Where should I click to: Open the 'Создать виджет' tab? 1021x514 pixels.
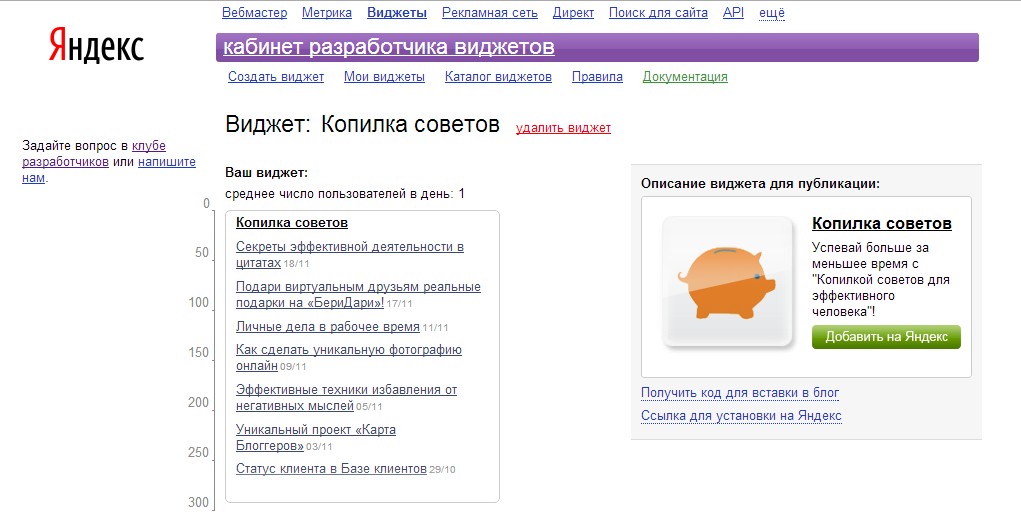click(x=276, y=77)
